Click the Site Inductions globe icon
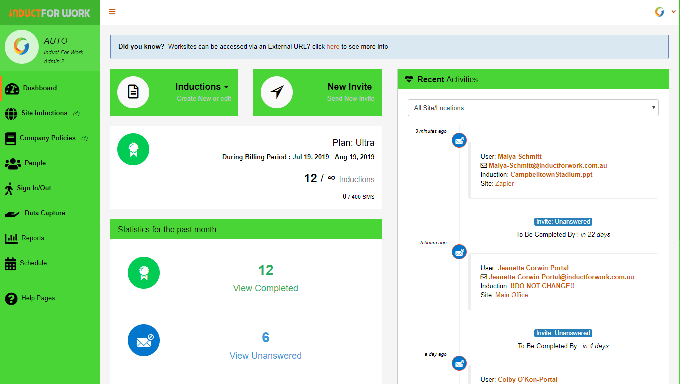 (11, 114)
